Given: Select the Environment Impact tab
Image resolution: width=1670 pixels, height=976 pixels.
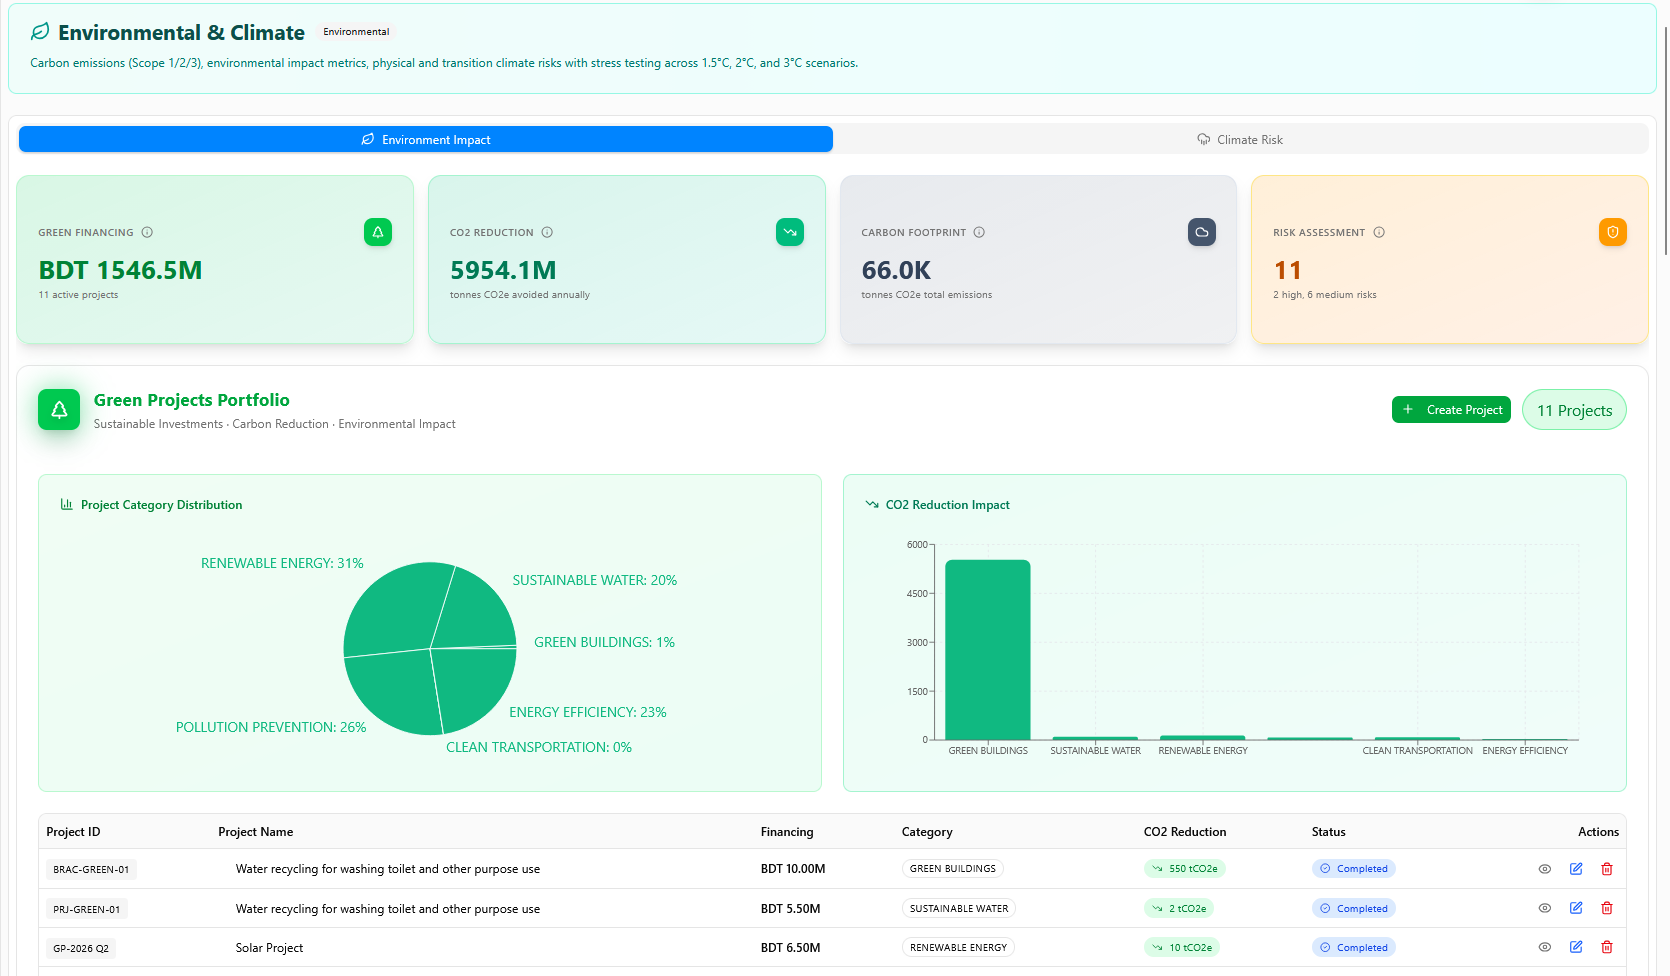Looking at the screenshot, I should pyautogui.click(x=426, y=140).
